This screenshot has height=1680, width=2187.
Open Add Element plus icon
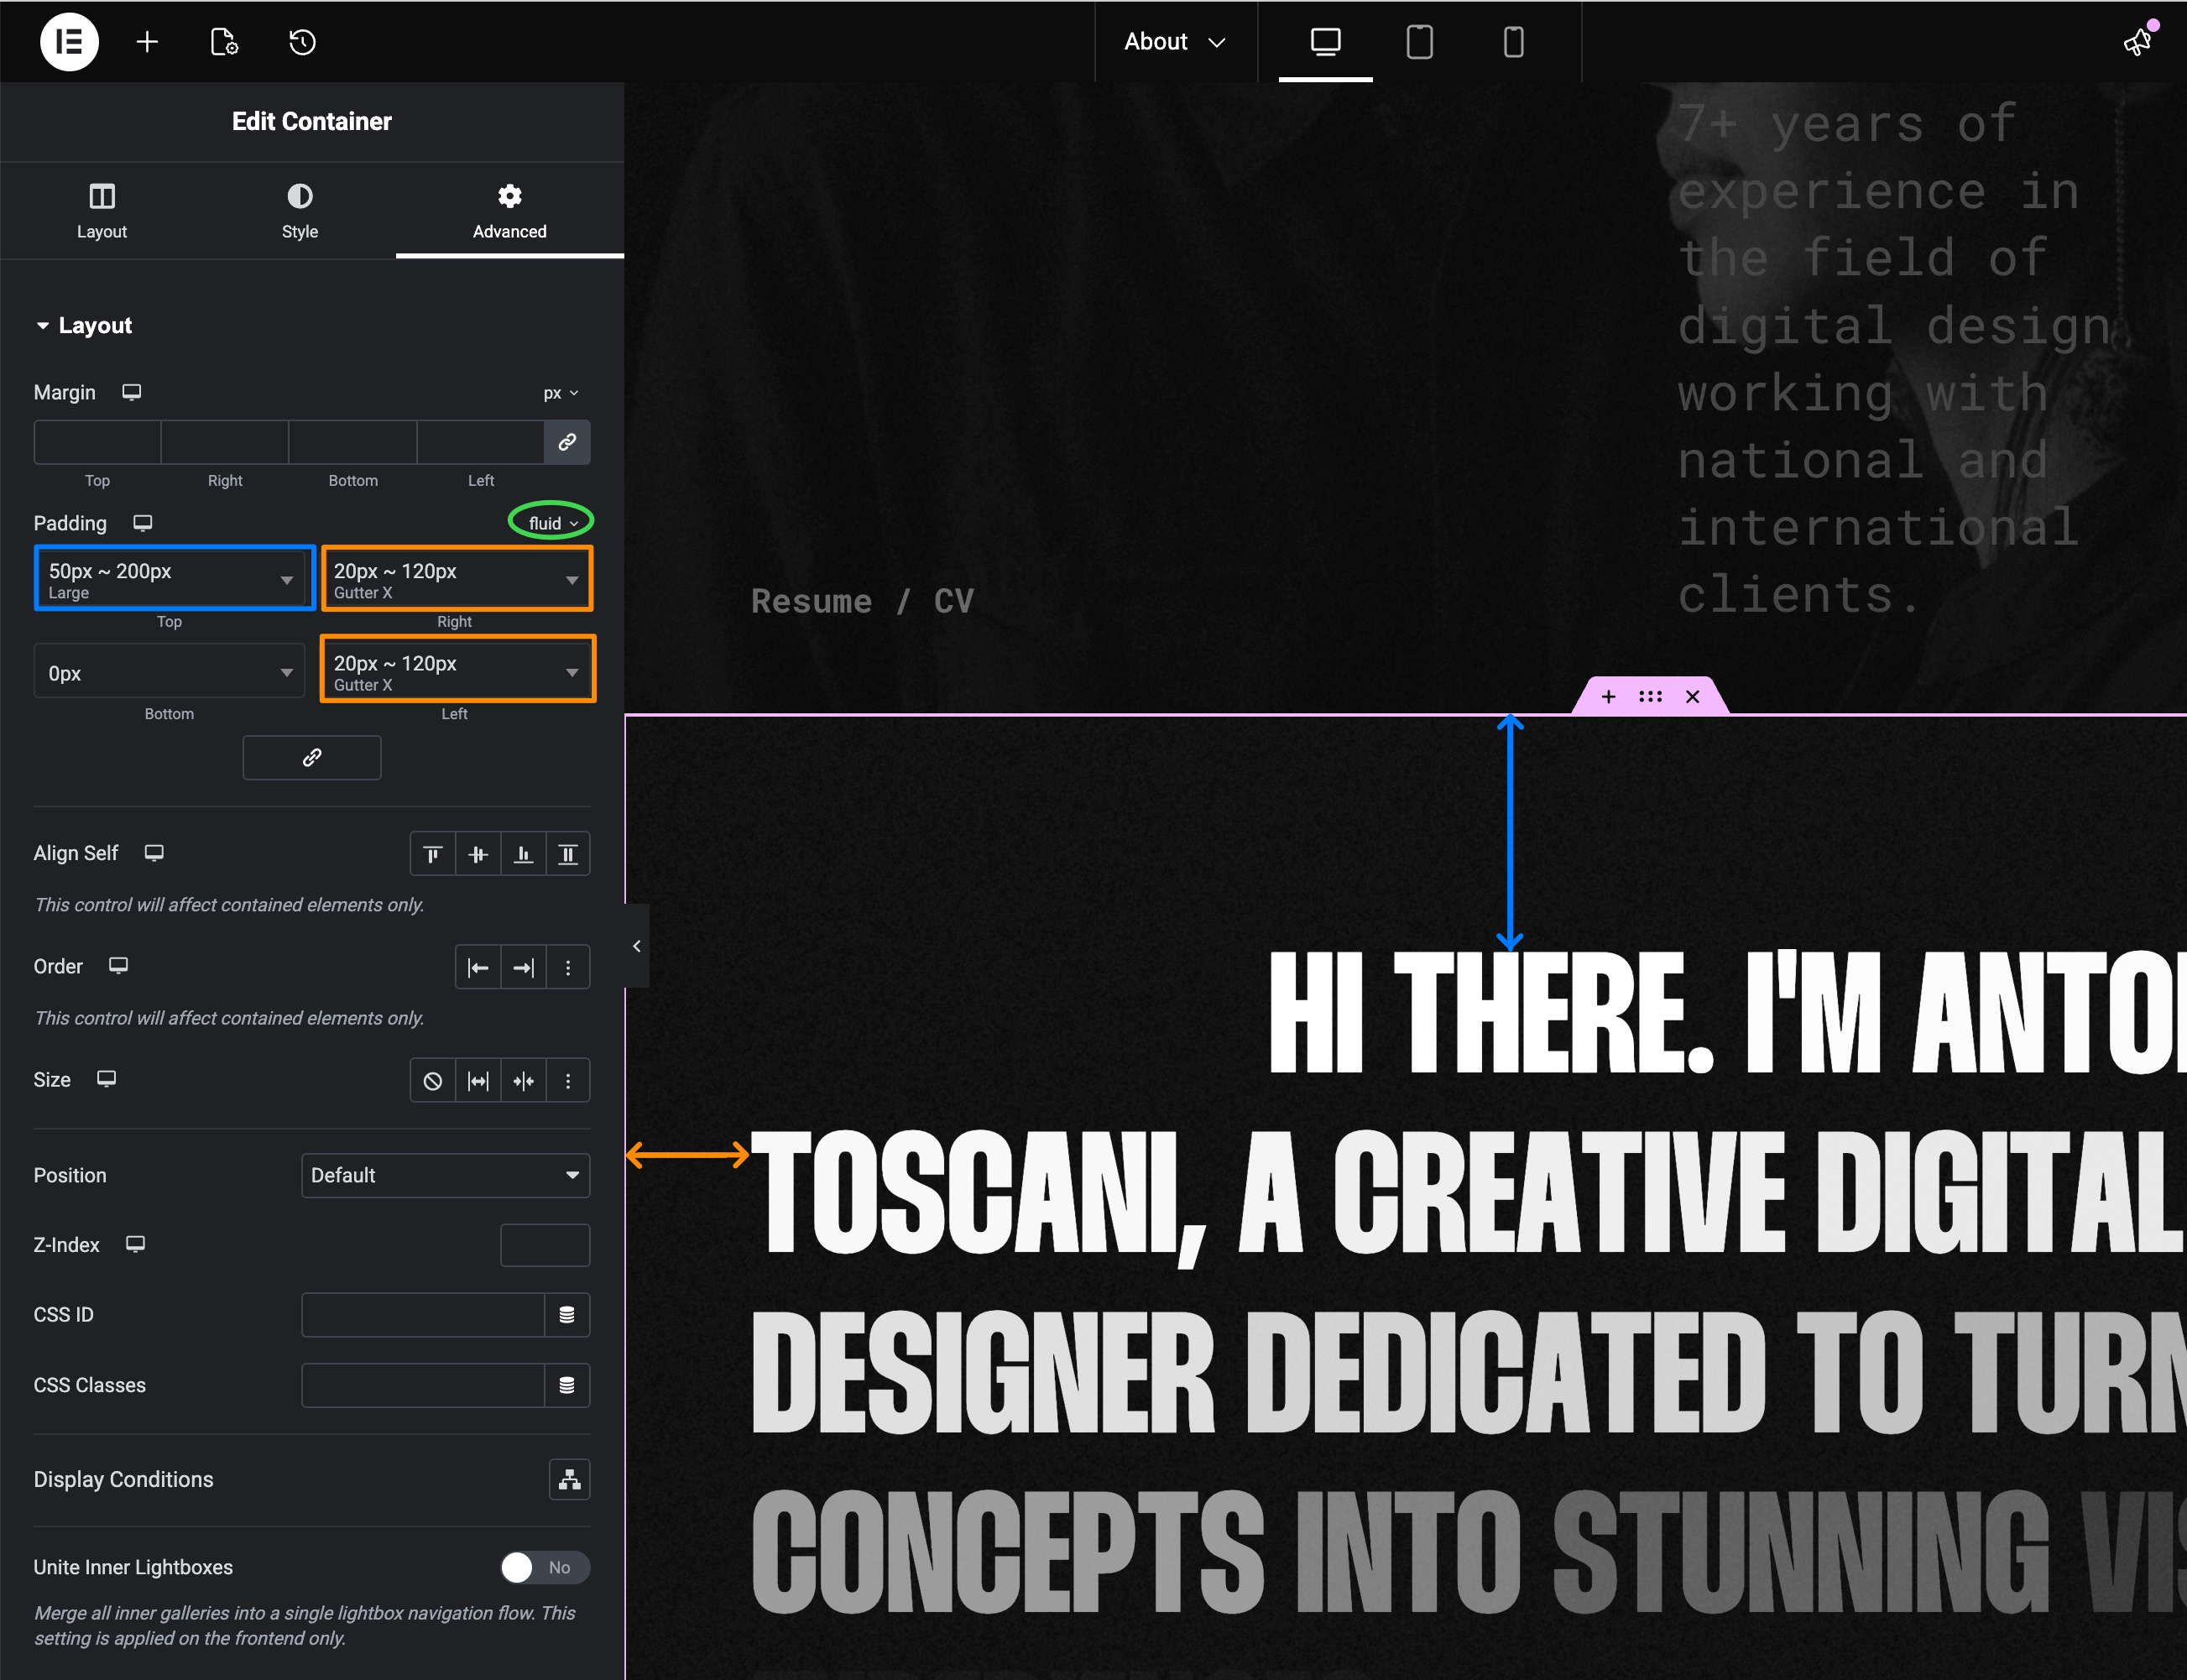(147, 42)
